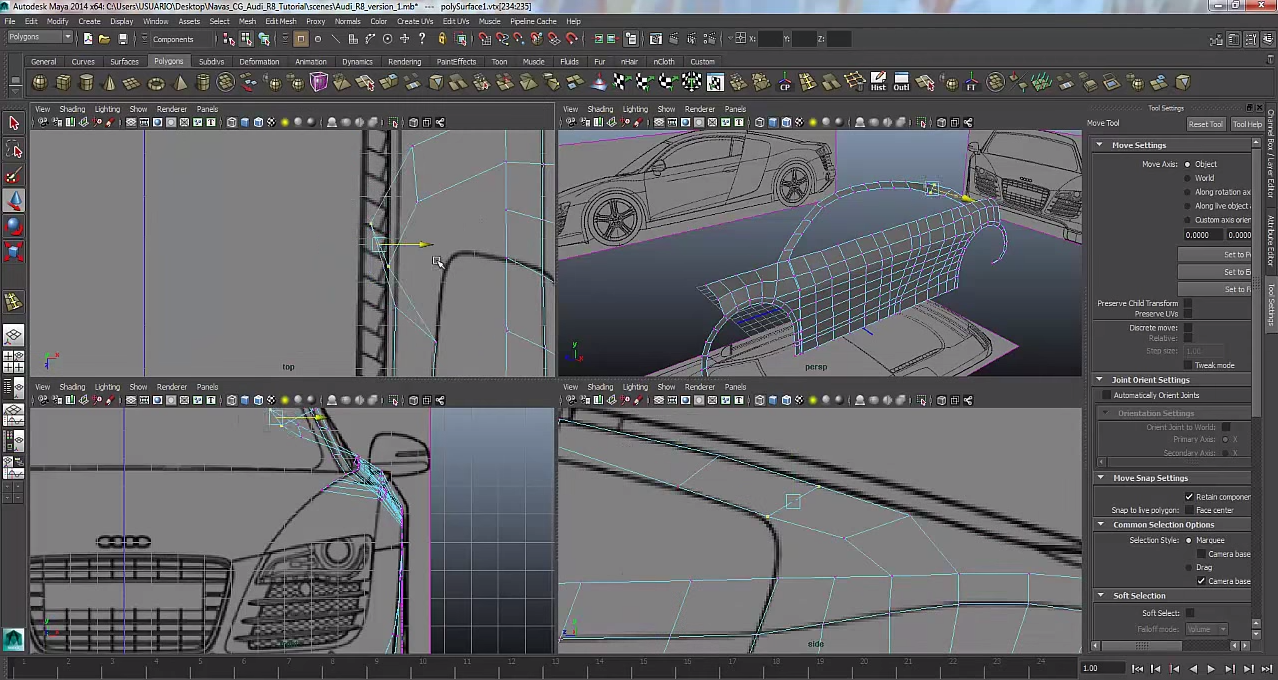Check Automatically Orient Joints
Screen dimensions: 1278x680
tap(1106, 395)
